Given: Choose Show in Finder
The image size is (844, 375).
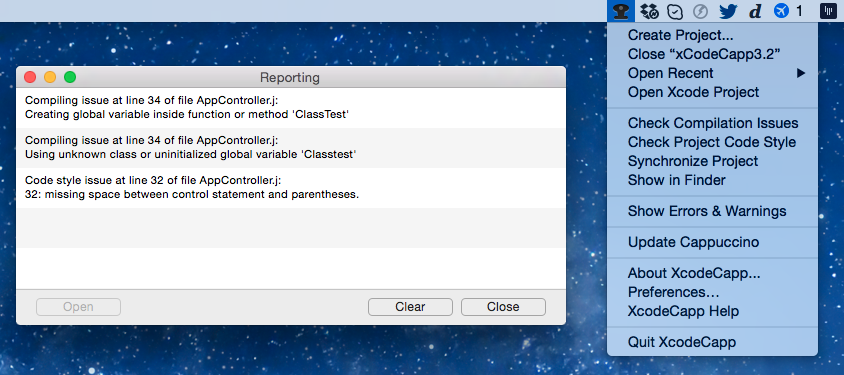Looking at the screenshot, I should (712, 180).
